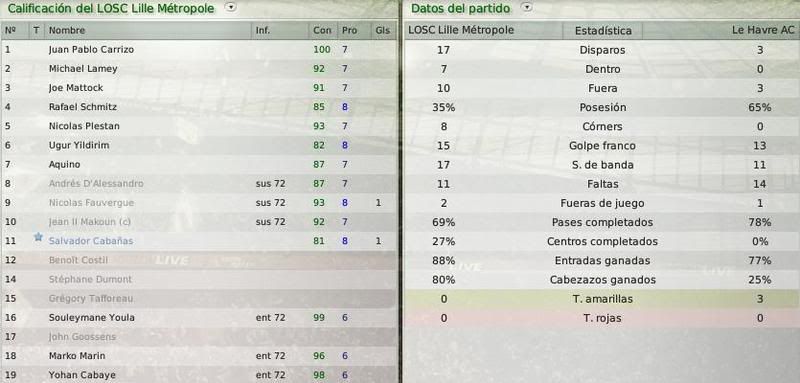The height and width of the screenshot is (383, 800).
Task: Select the T. amarillas yellow row
Action: click(602, 299)
